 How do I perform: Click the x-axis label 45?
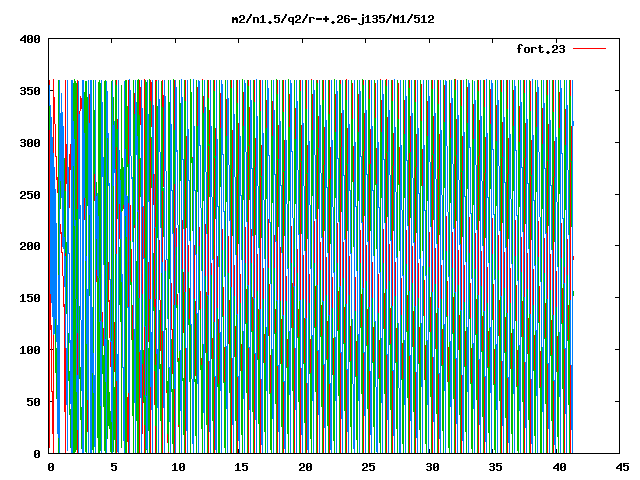point(622,467)
